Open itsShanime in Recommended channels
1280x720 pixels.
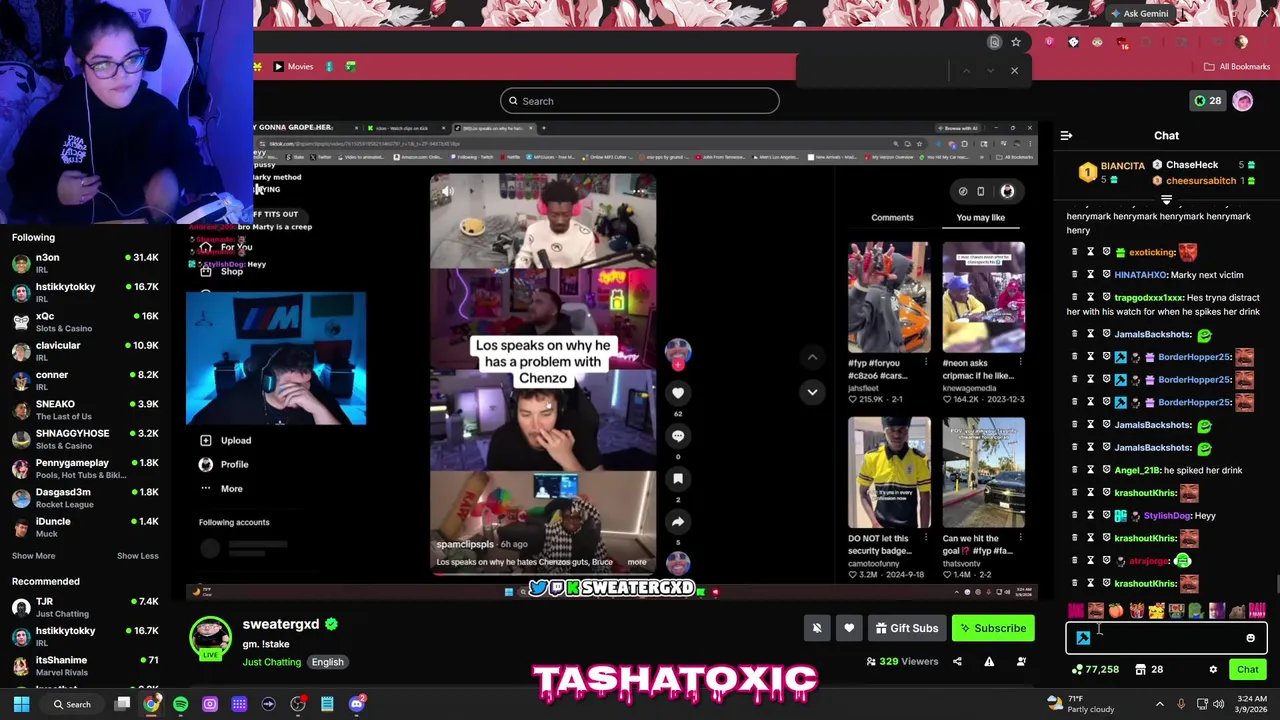click(x=85, y=666)
